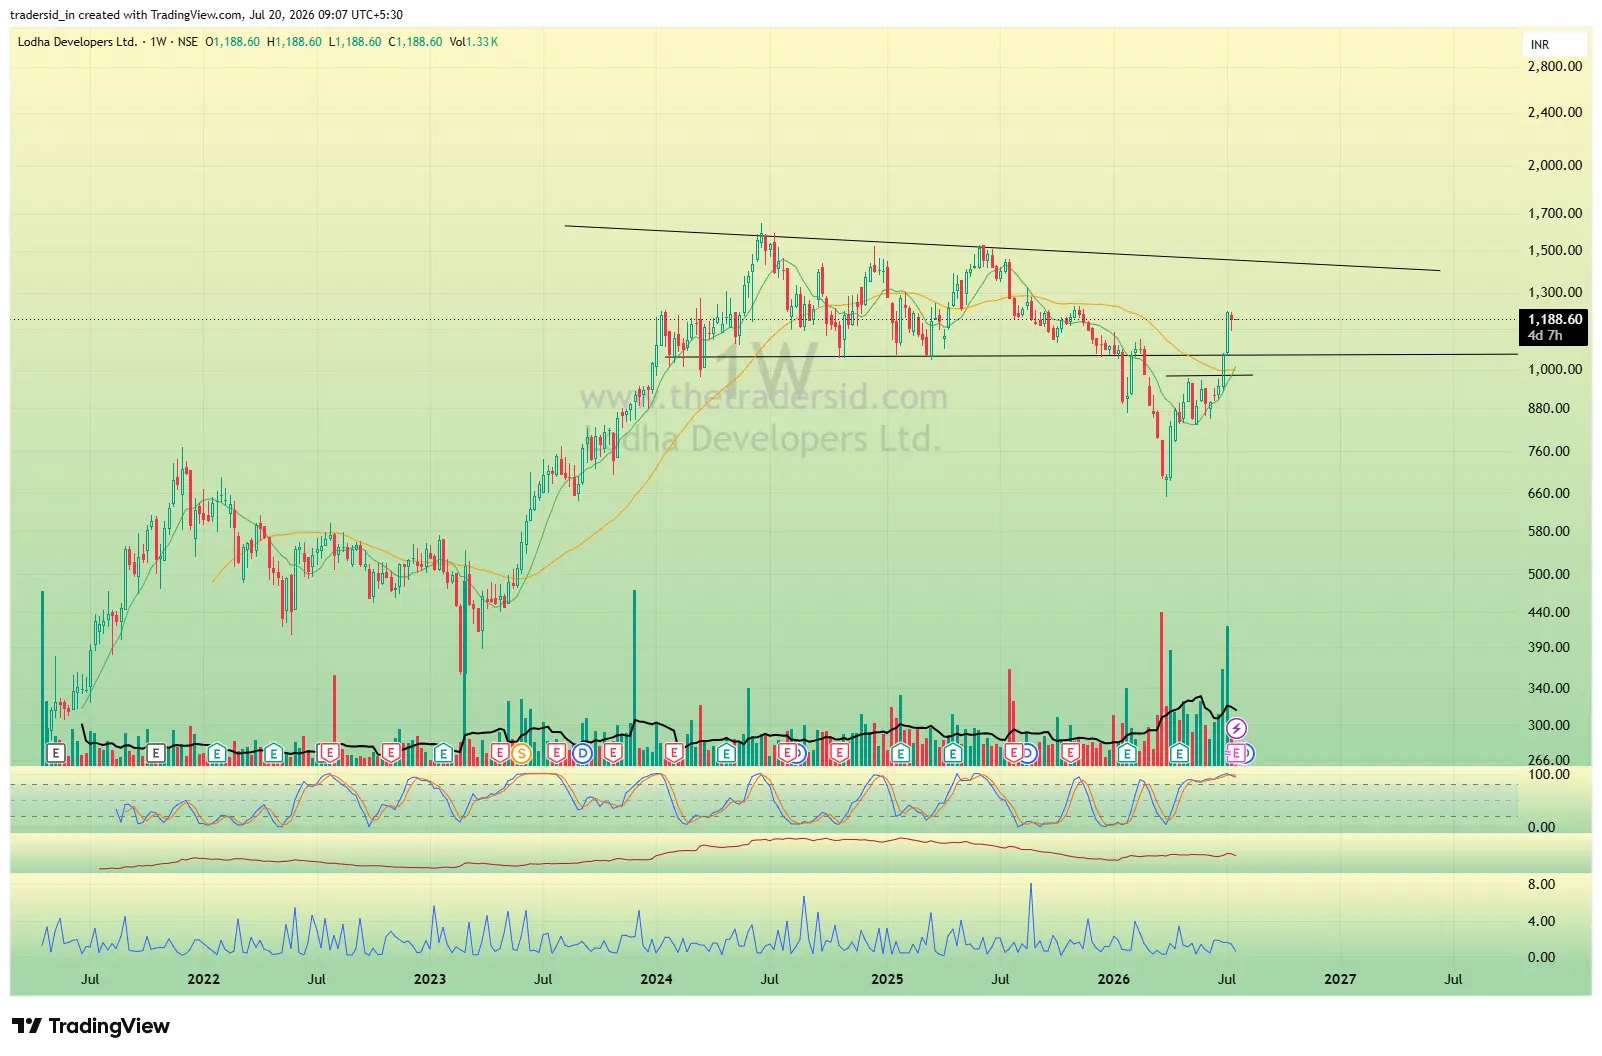Open the teal E earnings marker at April 2022
This screenshot has width=1602, height=1056.
pos(273,753)
